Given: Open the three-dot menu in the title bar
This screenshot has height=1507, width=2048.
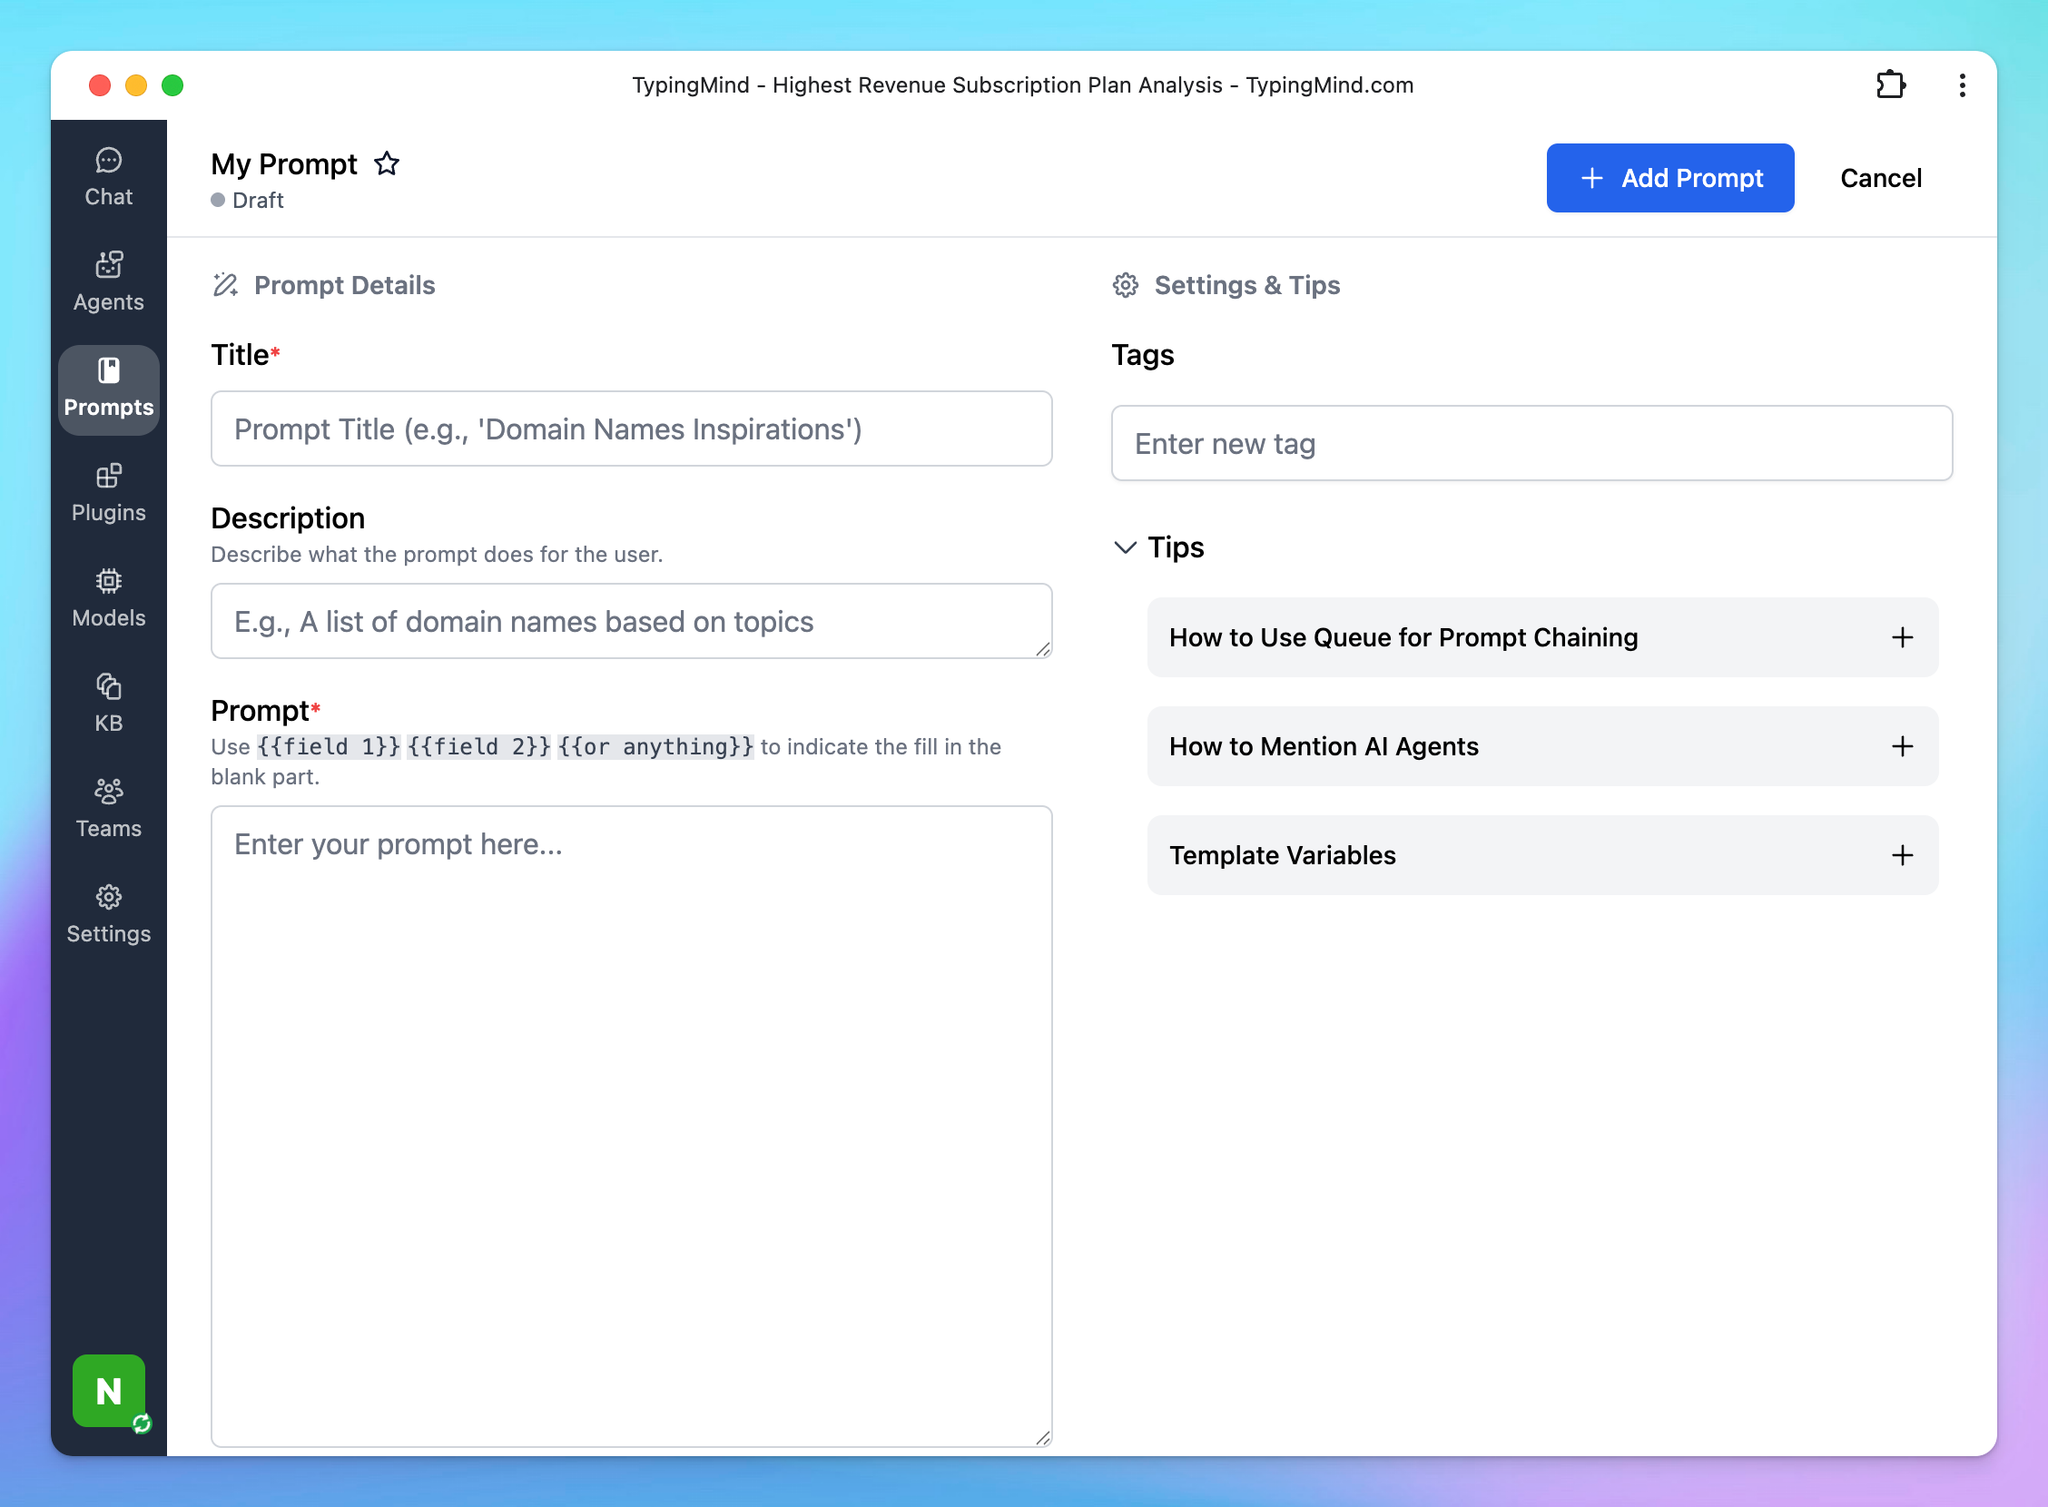Looking at the screenshot, I should (x=1962, y=85).
